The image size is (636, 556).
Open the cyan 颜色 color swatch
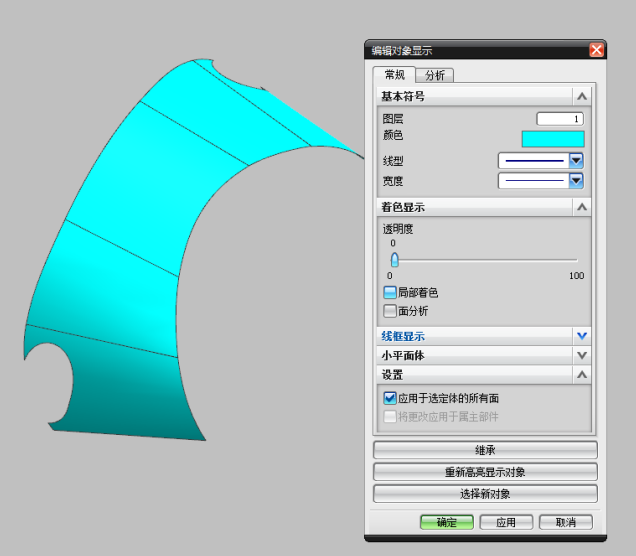[553, 139]
